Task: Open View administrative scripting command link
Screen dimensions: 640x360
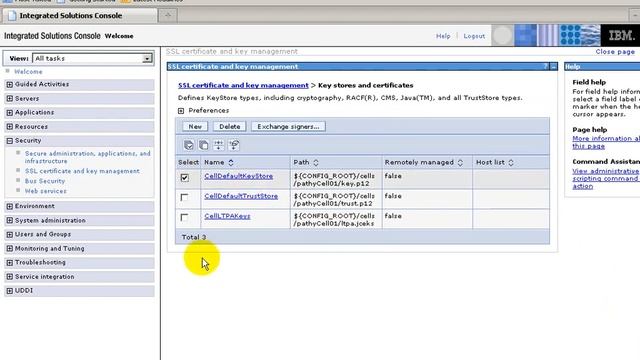Action: [606, 178]
